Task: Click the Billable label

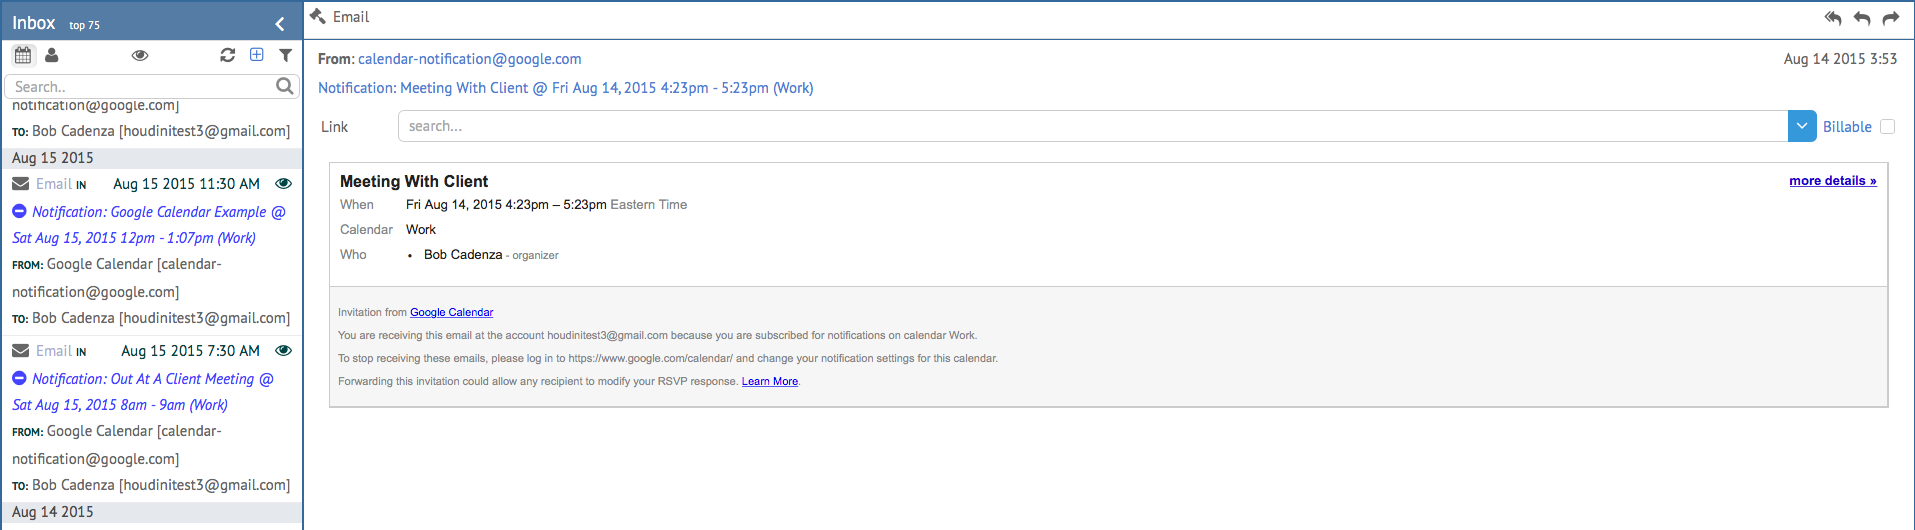Action: coord(1847,127)
